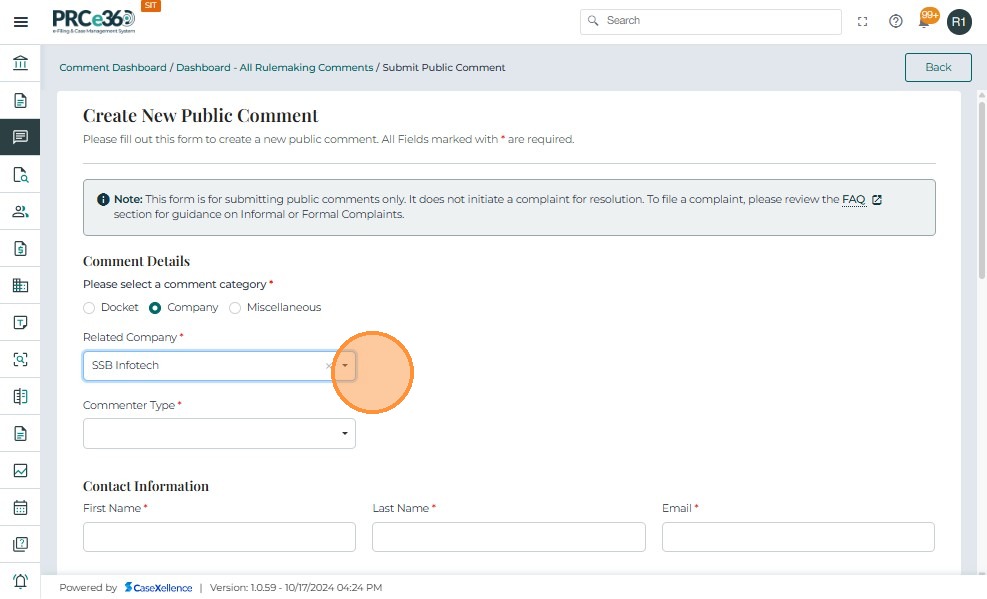Screen dimensions: 987x599
Task: Open the hamburger navigation menu
Action: coord(20,22)
